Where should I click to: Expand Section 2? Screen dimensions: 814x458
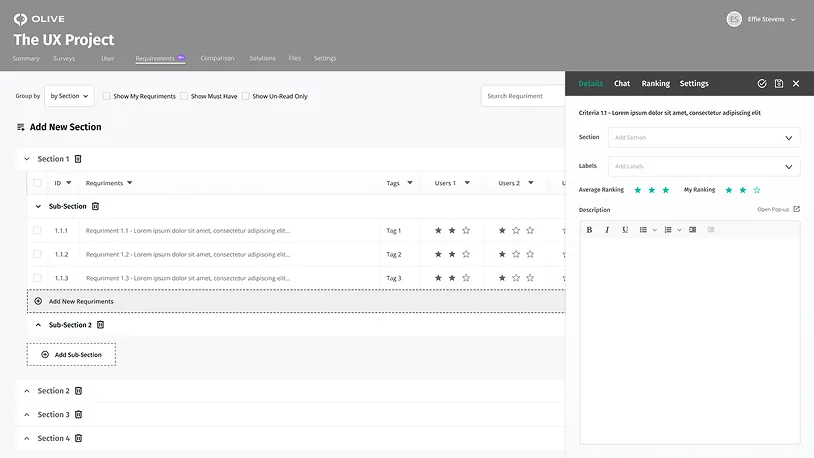[27, 390]
